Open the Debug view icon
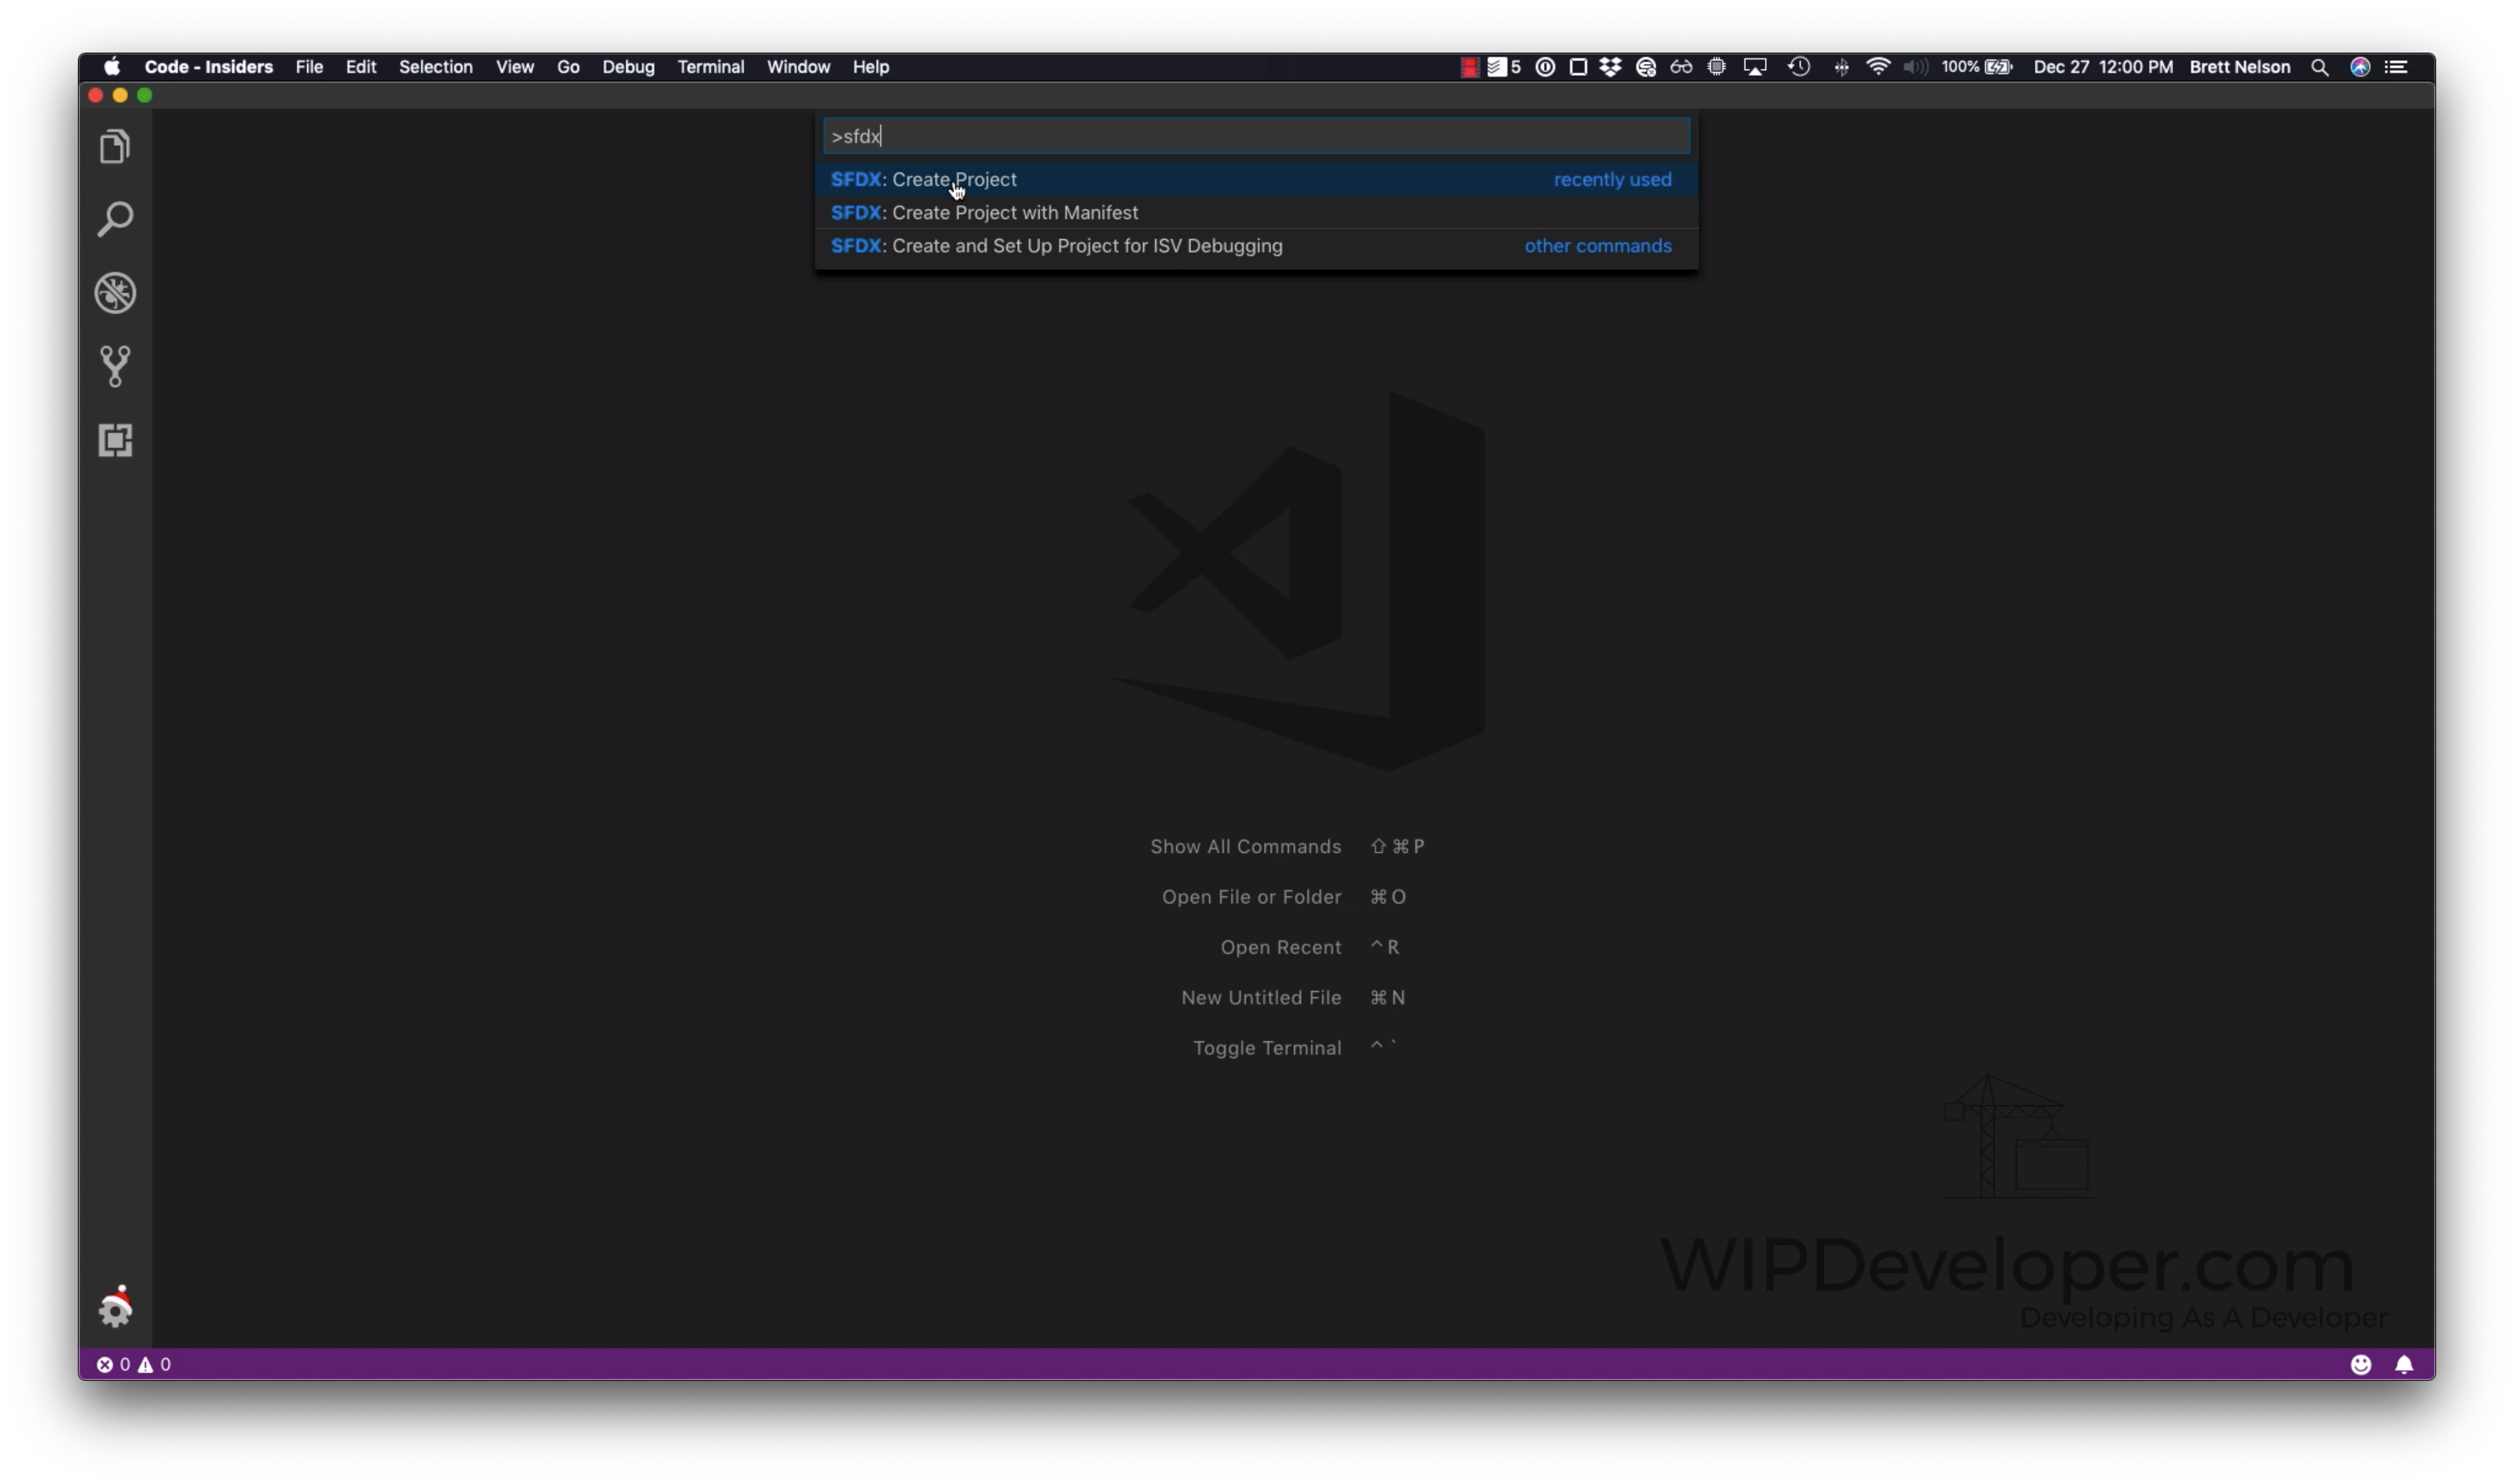The image size is (2514, 1484). point(115,293)
